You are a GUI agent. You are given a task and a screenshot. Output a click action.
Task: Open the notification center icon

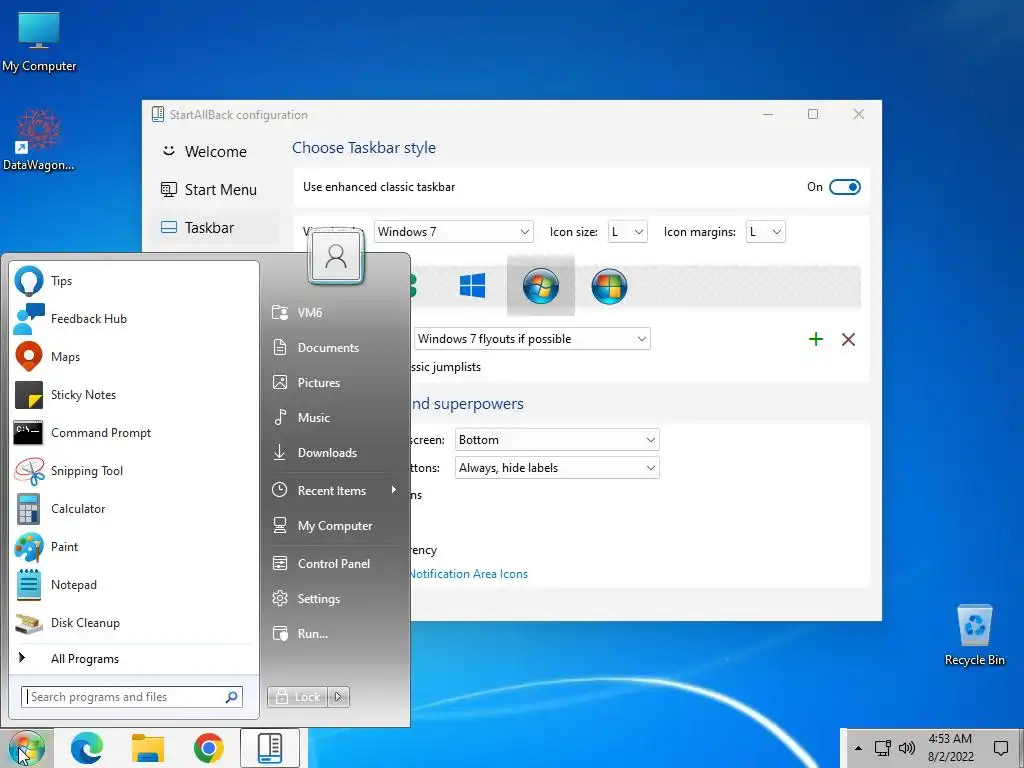[1000, 748]
